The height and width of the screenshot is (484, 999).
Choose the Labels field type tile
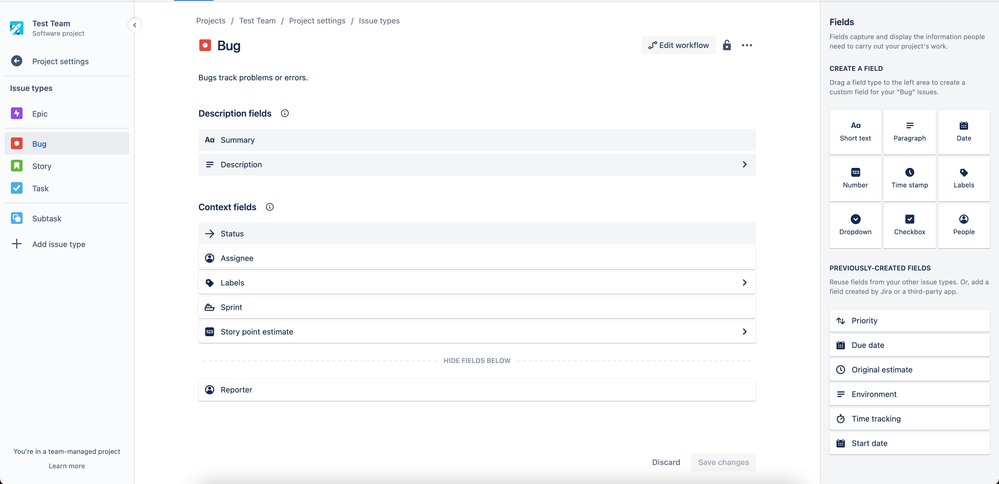pyautogui.click(x=963, y=179)
